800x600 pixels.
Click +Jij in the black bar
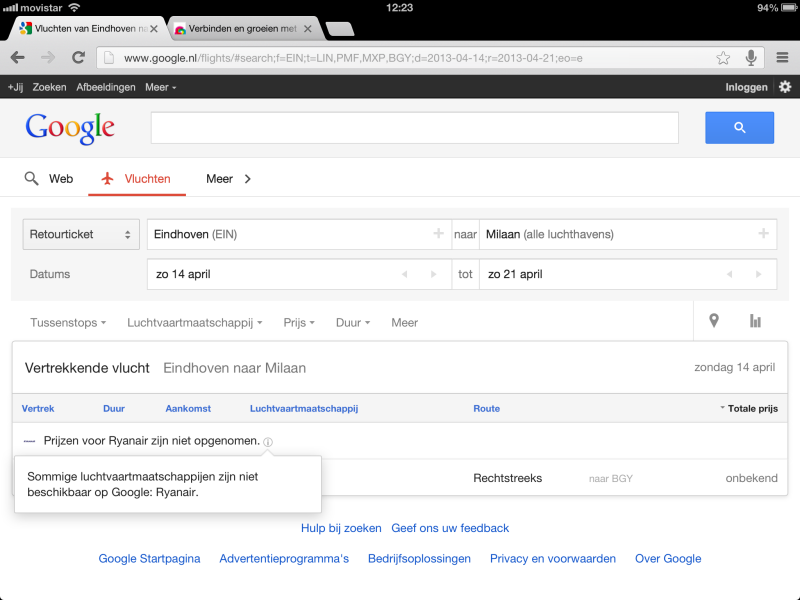pyautogui.click(x=15, y=87)
